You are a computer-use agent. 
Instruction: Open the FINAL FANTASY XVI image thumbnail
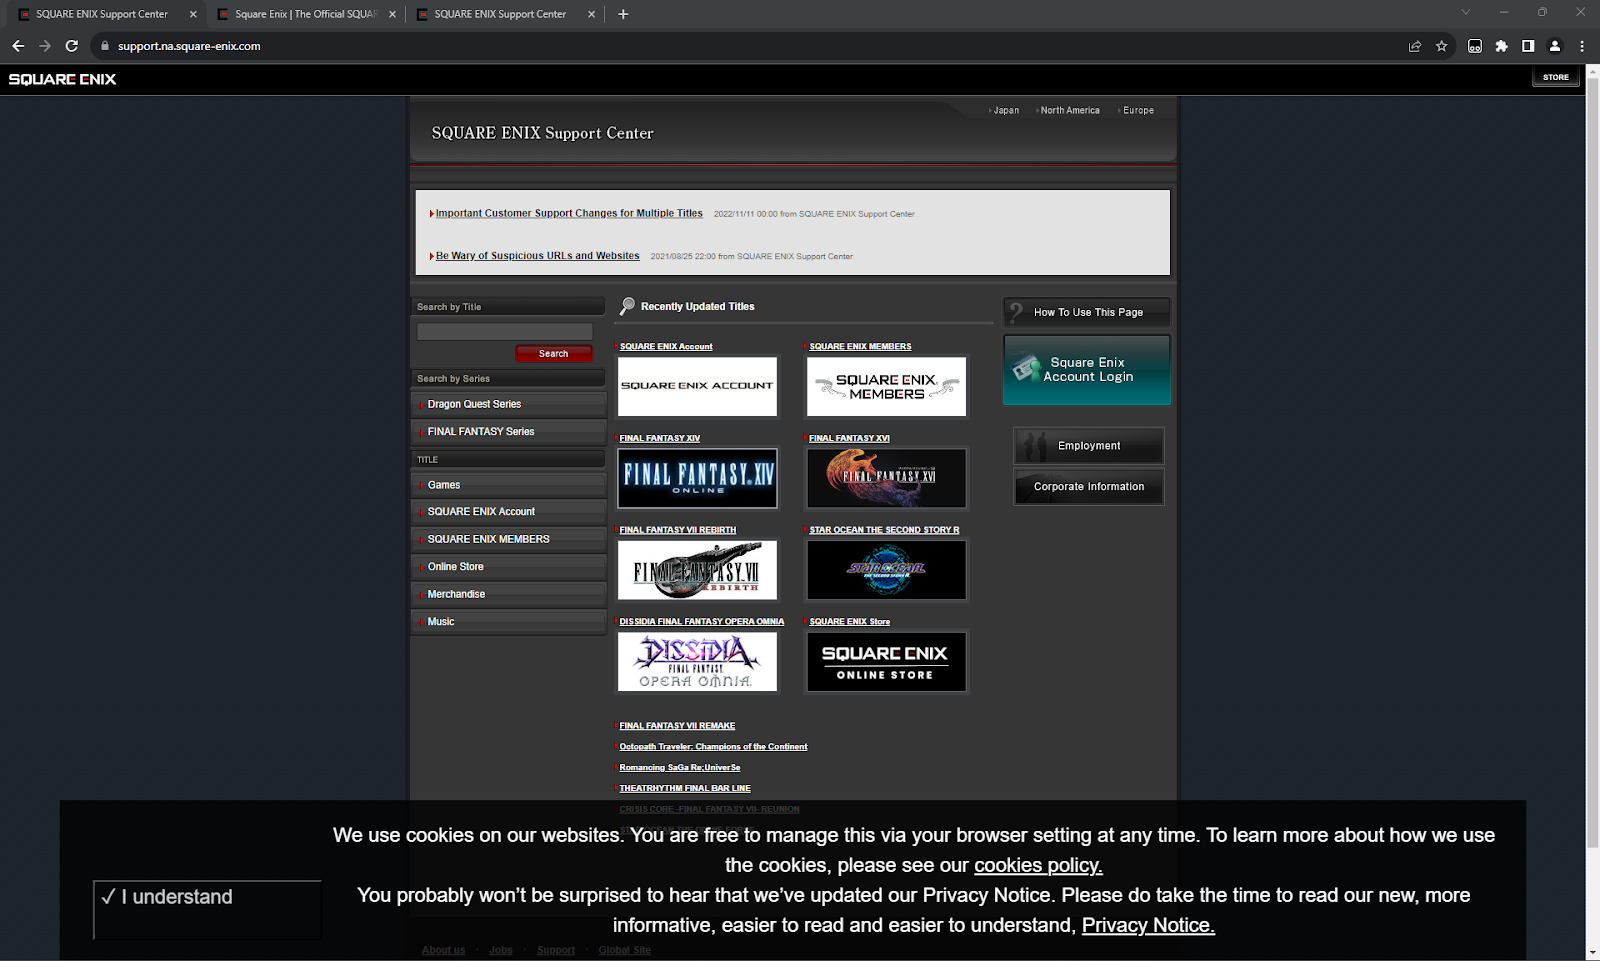point(887,478)
